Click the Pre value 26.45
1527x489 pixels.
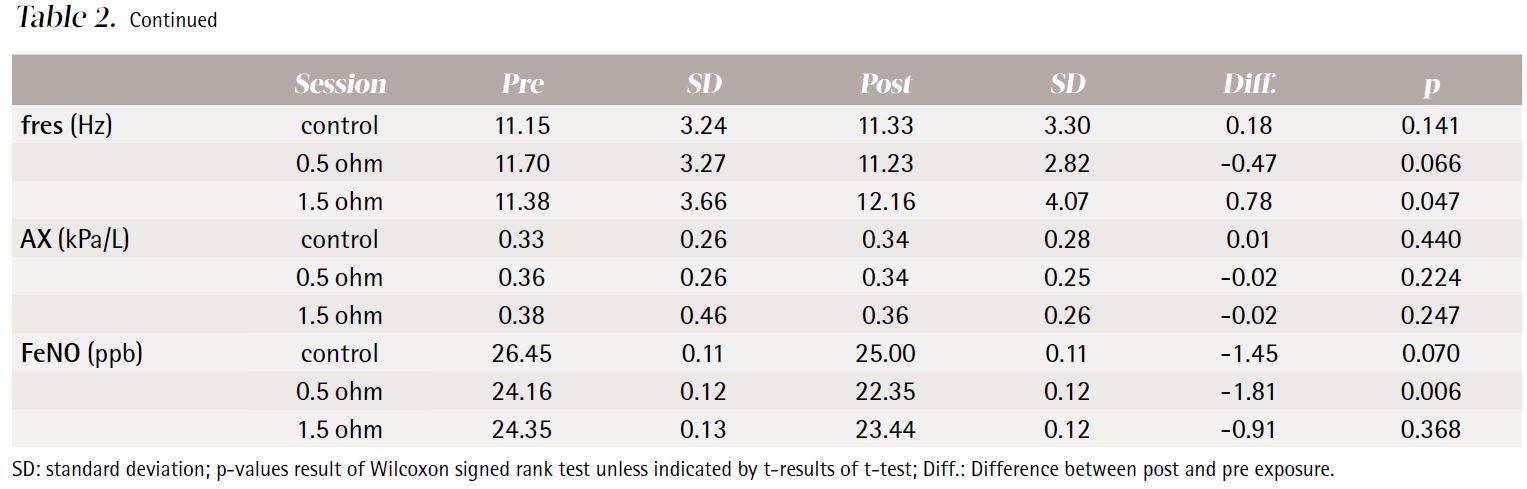(522, 354)
